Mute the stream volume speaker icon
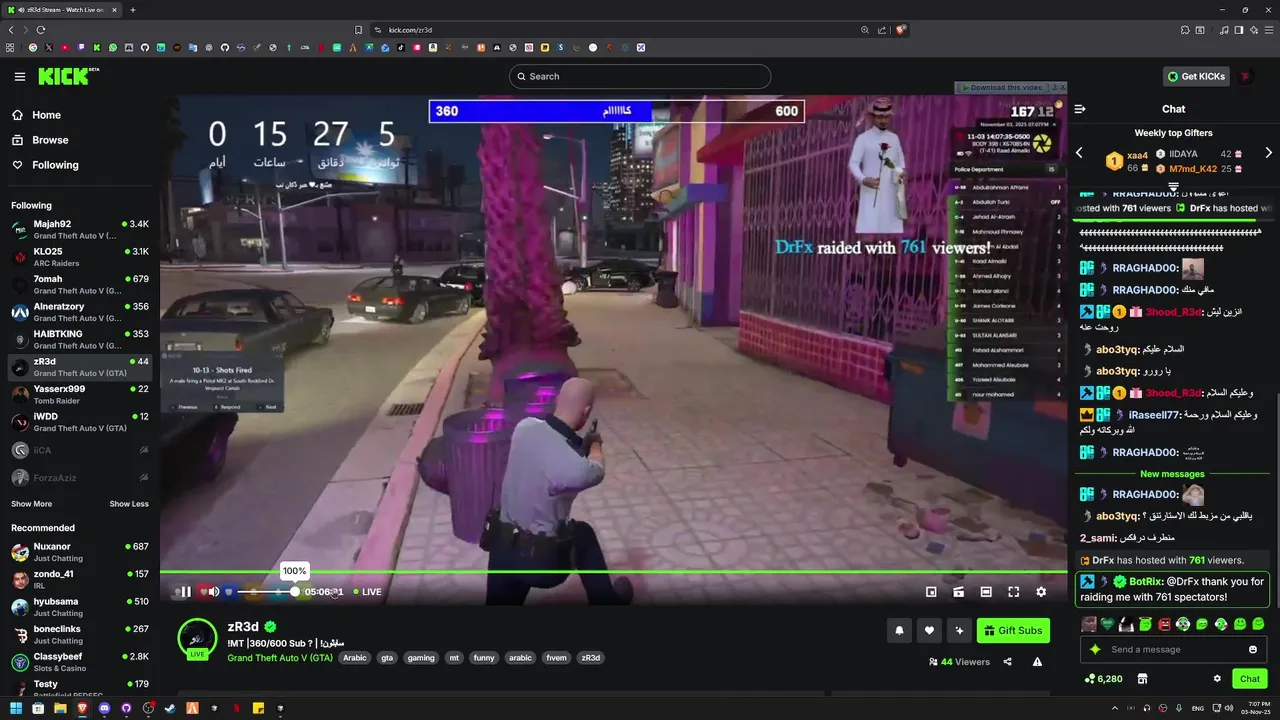This screenshot has width=1280, height=720. click(213, 592)
